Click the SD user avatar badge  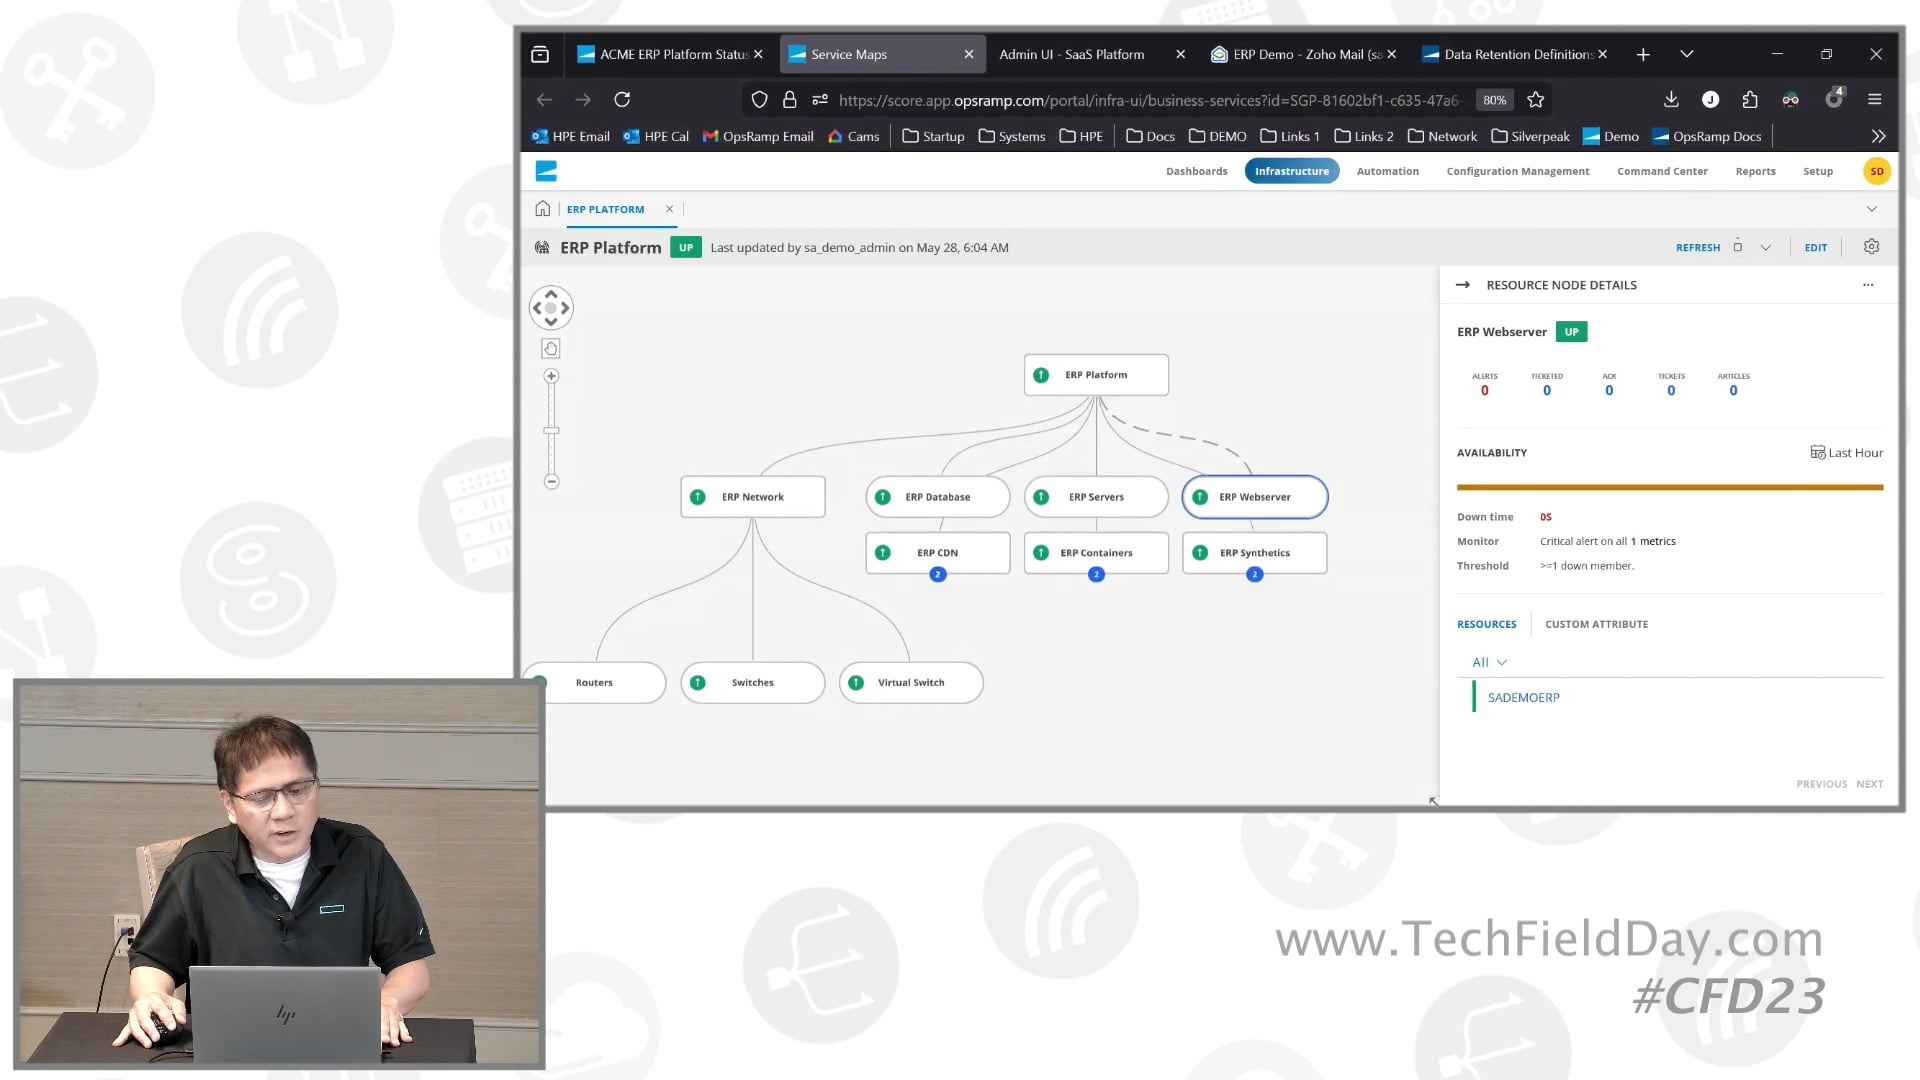pyautogui.click(x=1877, y=171)
